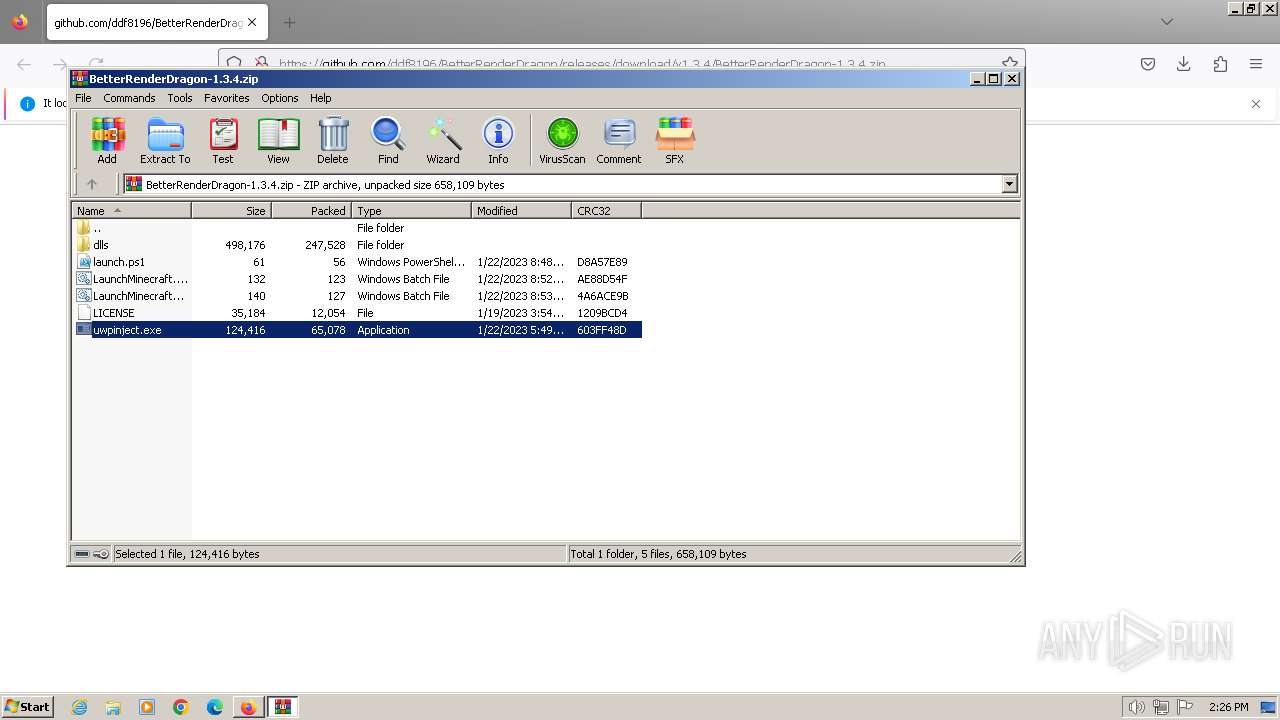The image size is (1280, 720).
Task: Open the Firefox application menu
Action: coord(1256,64)
